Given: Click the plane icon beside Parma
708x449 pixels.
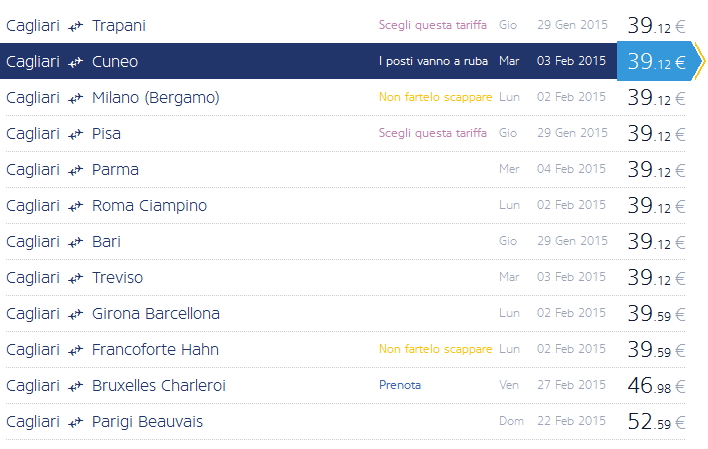Looking at the screenshot, I should (75, 170).
